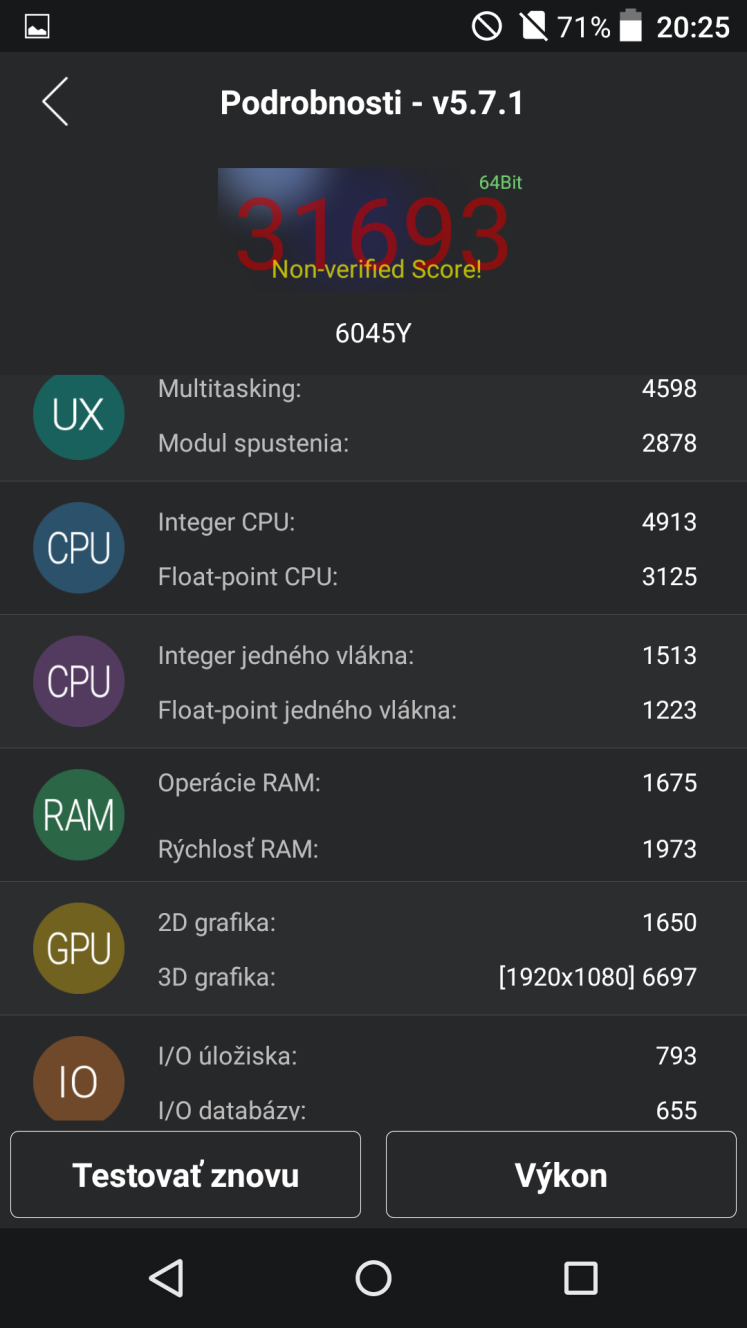Tap the back arrow in header
Image resolution: width=747 pixels, height=1328 pixels.
coord(55,102)
